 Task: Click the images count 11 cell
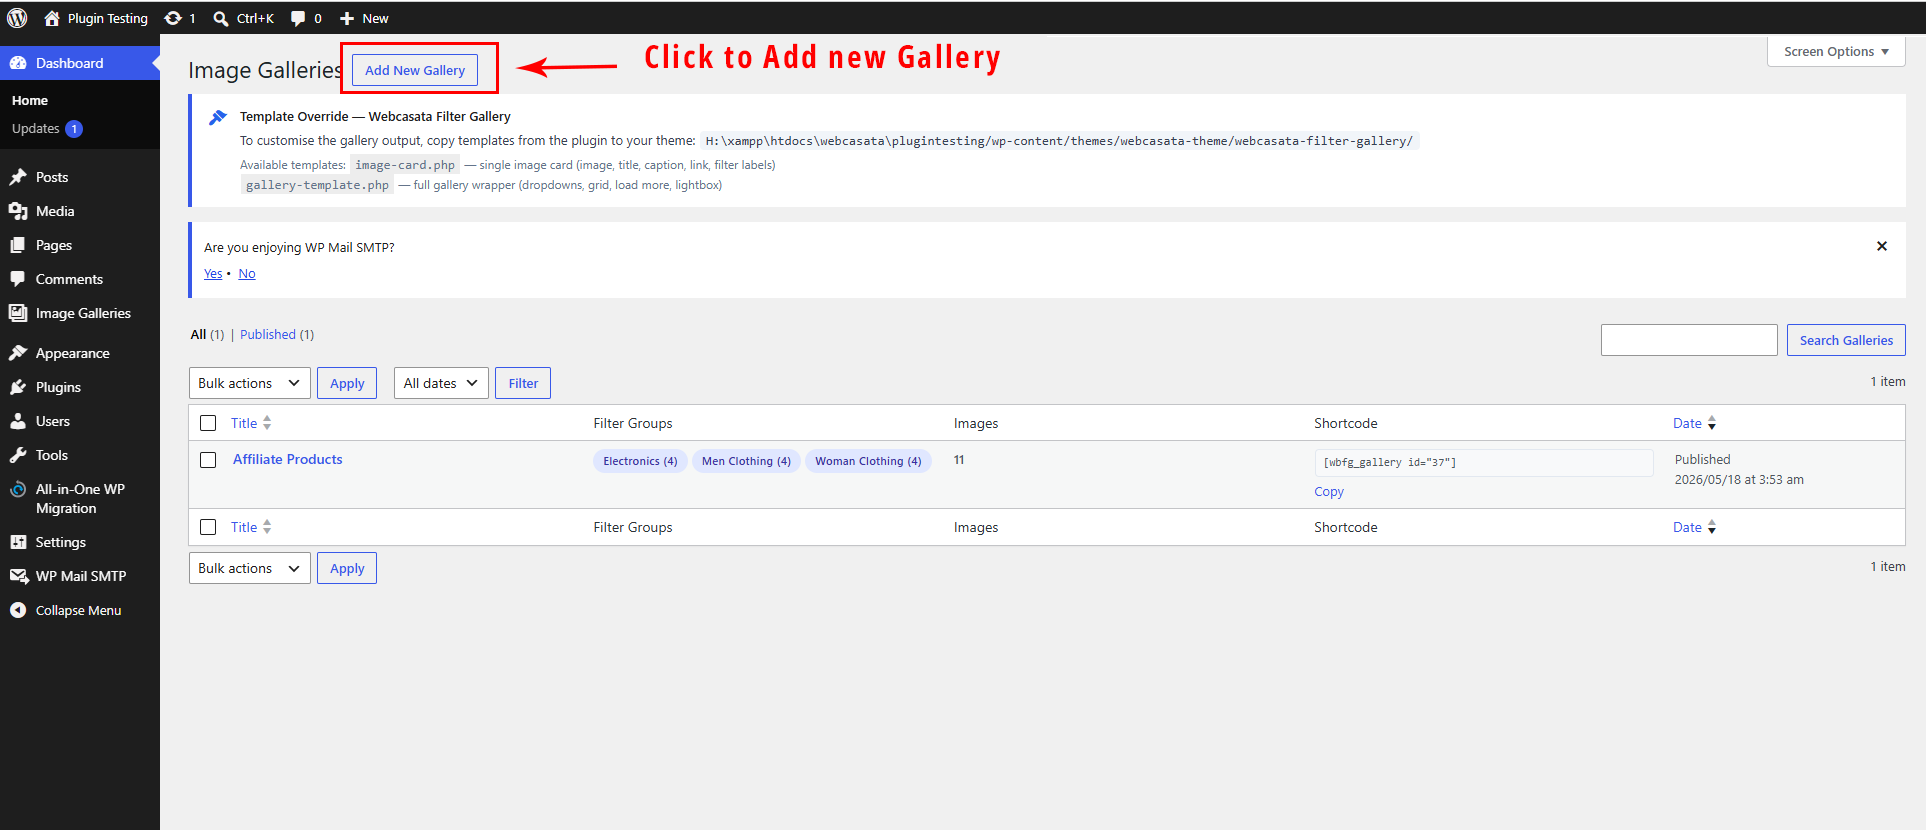click(959, 460)
